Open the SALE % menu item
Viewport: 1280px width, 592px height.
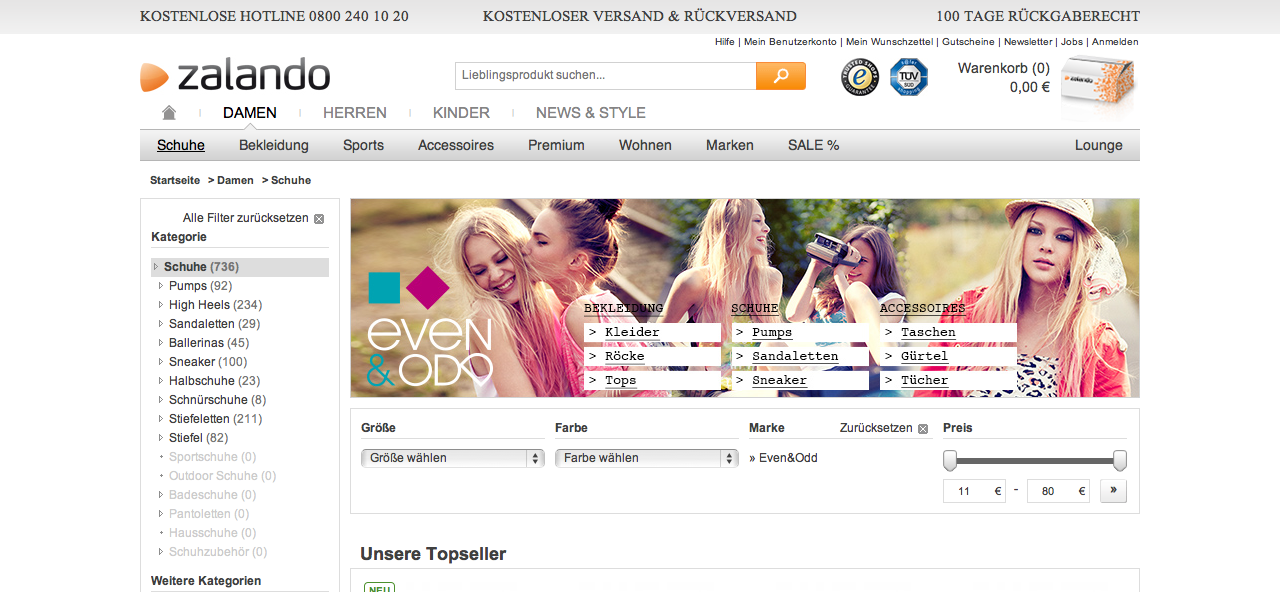click(x=813, y=145)
